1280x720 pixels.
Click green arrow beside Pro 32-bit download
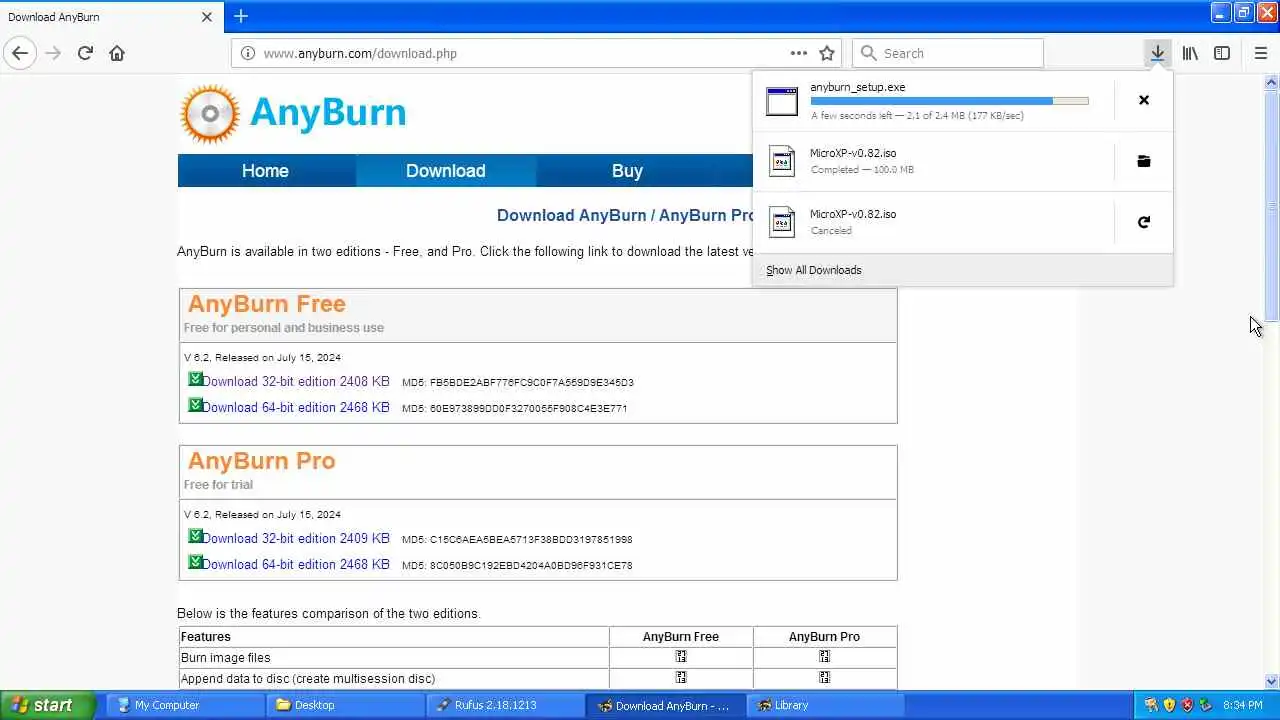pos(195,536)
